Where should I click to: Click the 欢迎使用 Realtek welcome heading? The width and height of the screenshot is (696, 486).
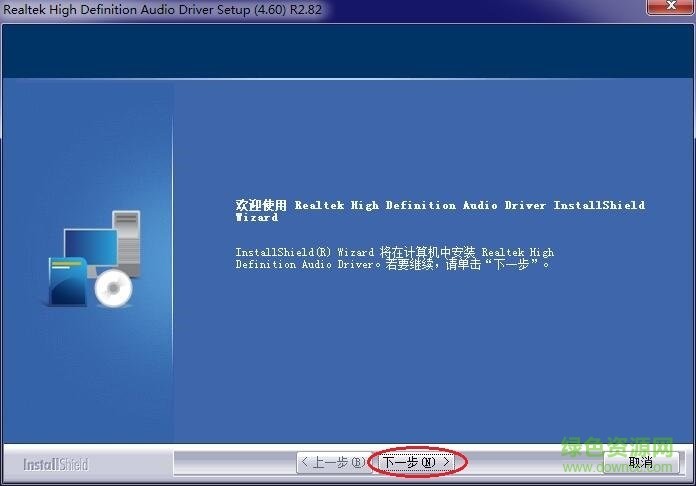(440, 211)
